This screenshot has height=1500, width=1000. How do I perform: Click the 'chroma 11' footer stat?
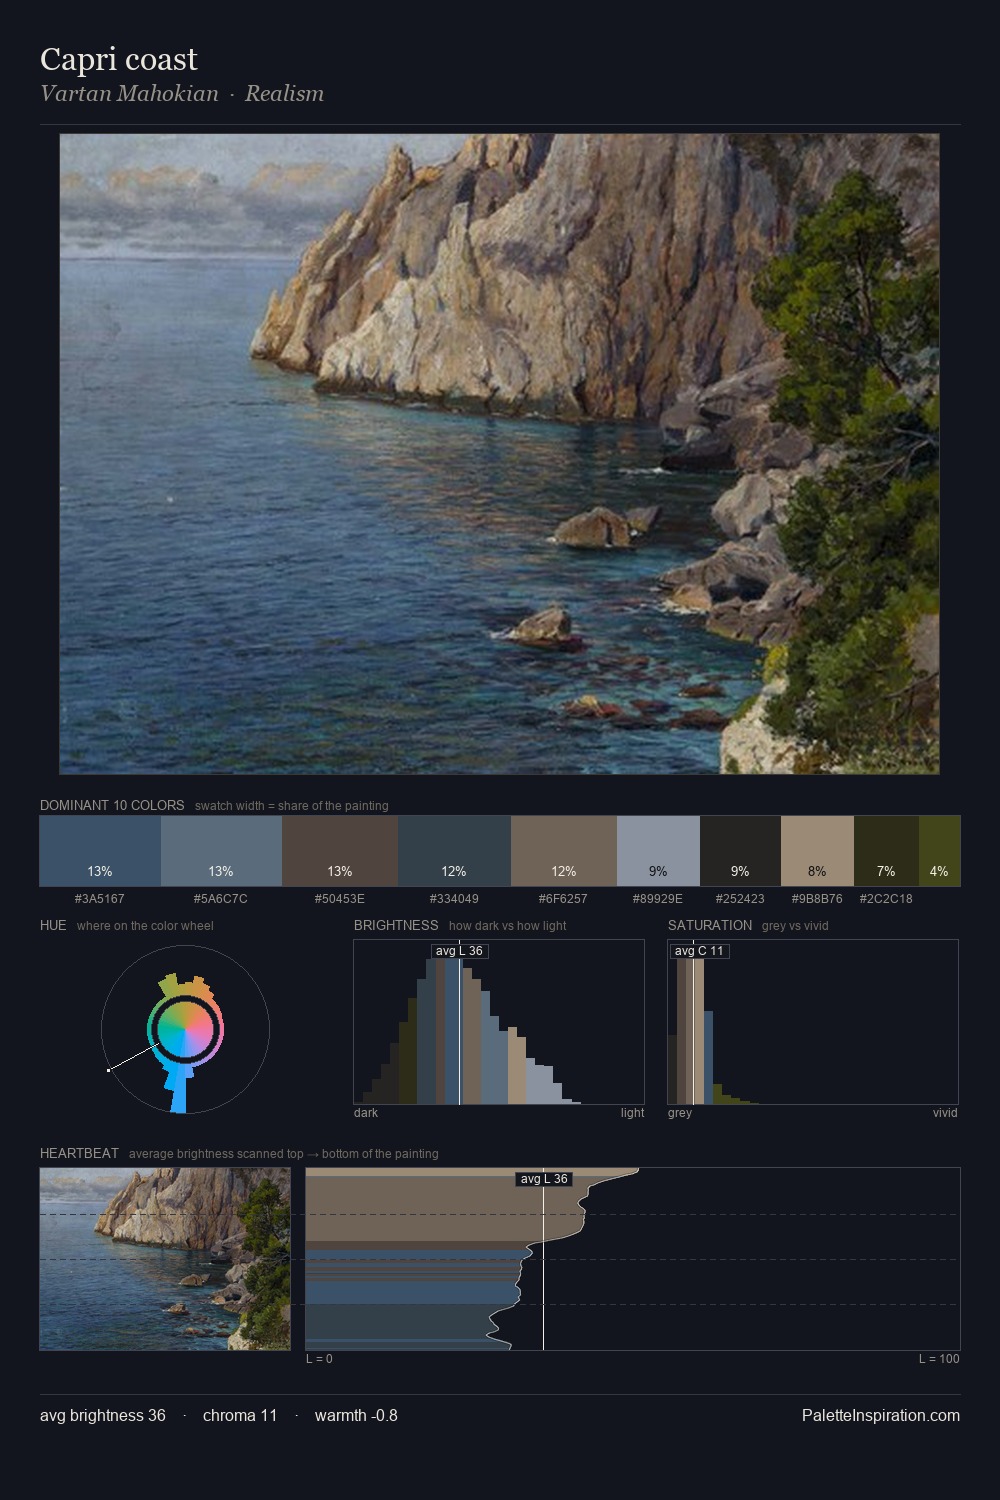coord(240,1415)
